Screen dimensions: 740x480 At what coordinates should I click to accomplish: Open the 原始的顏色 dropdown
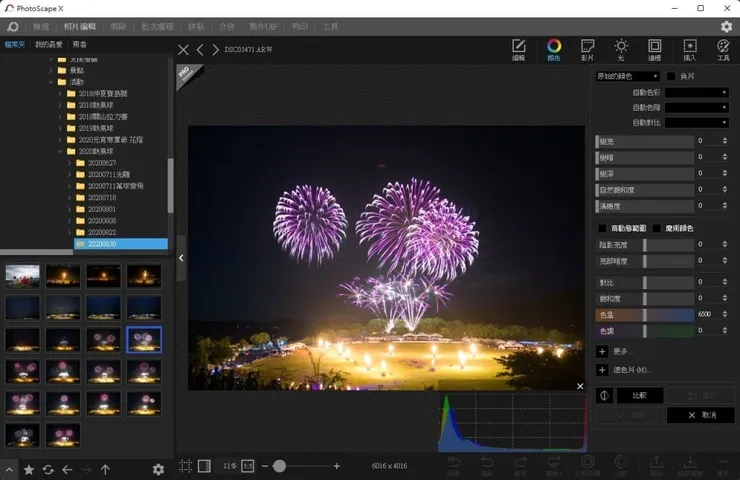click(627, 76)
